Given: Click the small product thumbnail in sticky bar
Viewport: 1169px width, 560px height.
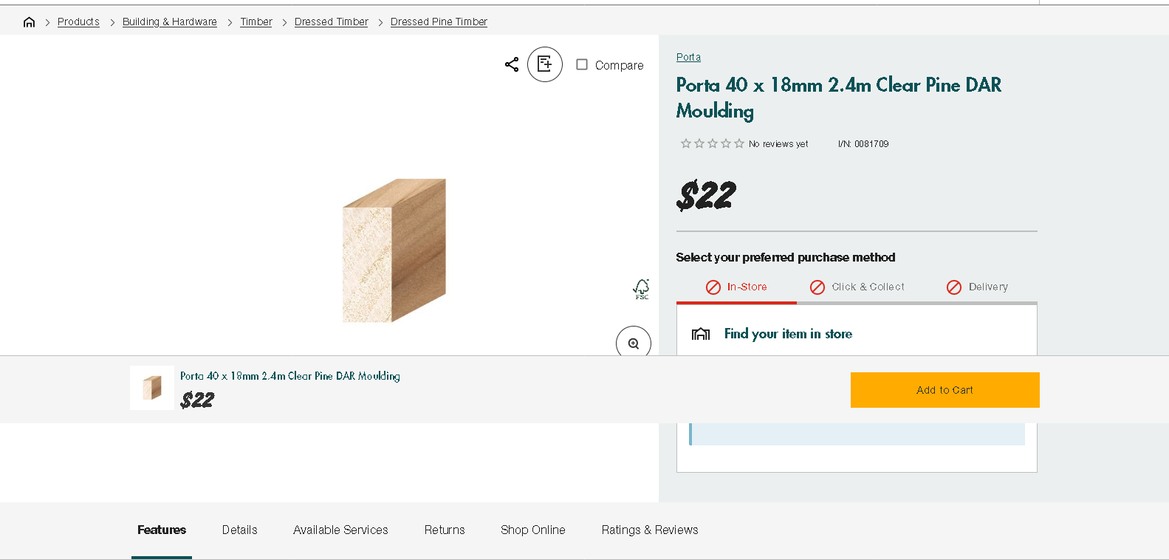Looking at the screenshot, I should [x=152, y=388].
